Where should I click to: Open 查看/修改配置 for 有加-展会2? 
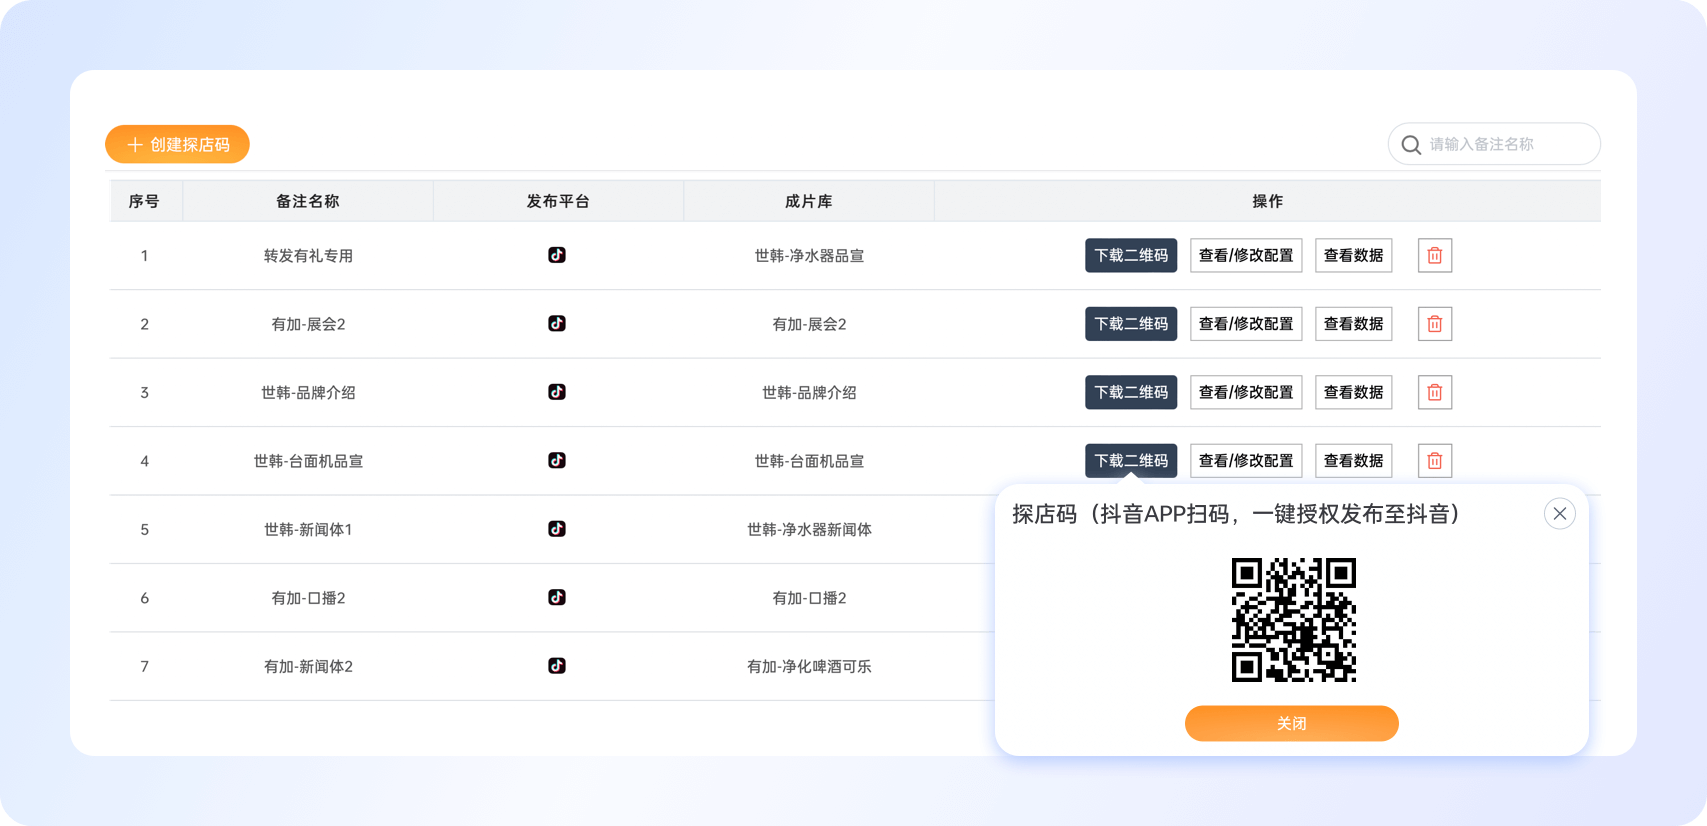pyautogui.click(x=1246, y=324)
